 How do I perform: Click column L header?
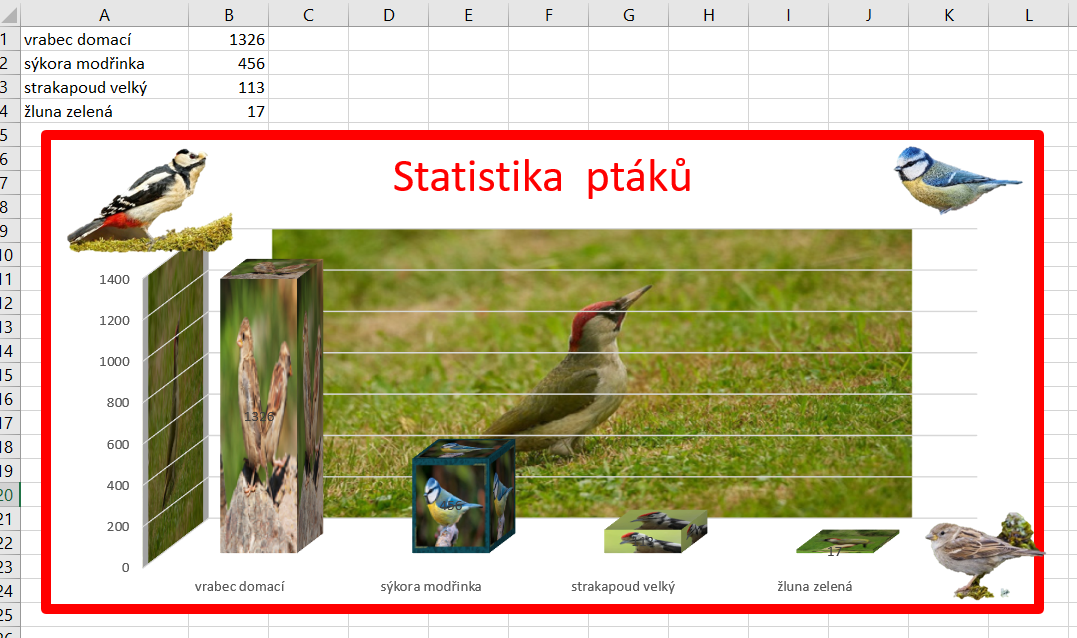point(1028,14)
